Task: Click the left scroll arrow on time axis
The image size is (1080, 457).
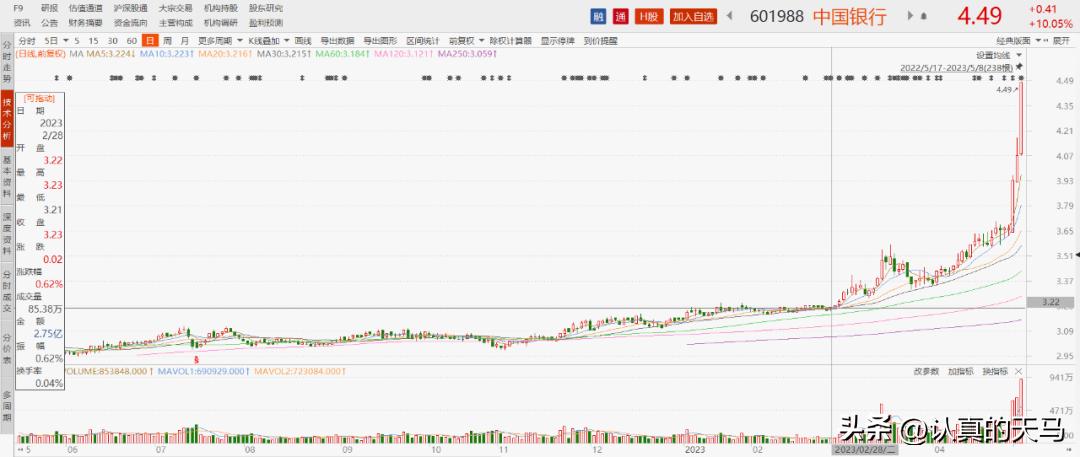Action: 19,449
